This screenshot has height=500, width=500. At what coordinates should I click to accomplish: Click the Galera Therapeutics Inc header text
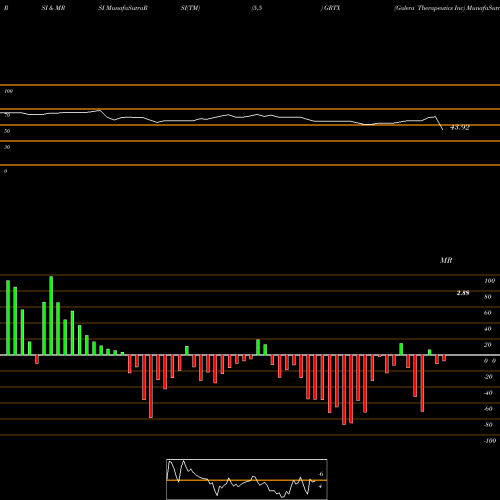[429, 8]
